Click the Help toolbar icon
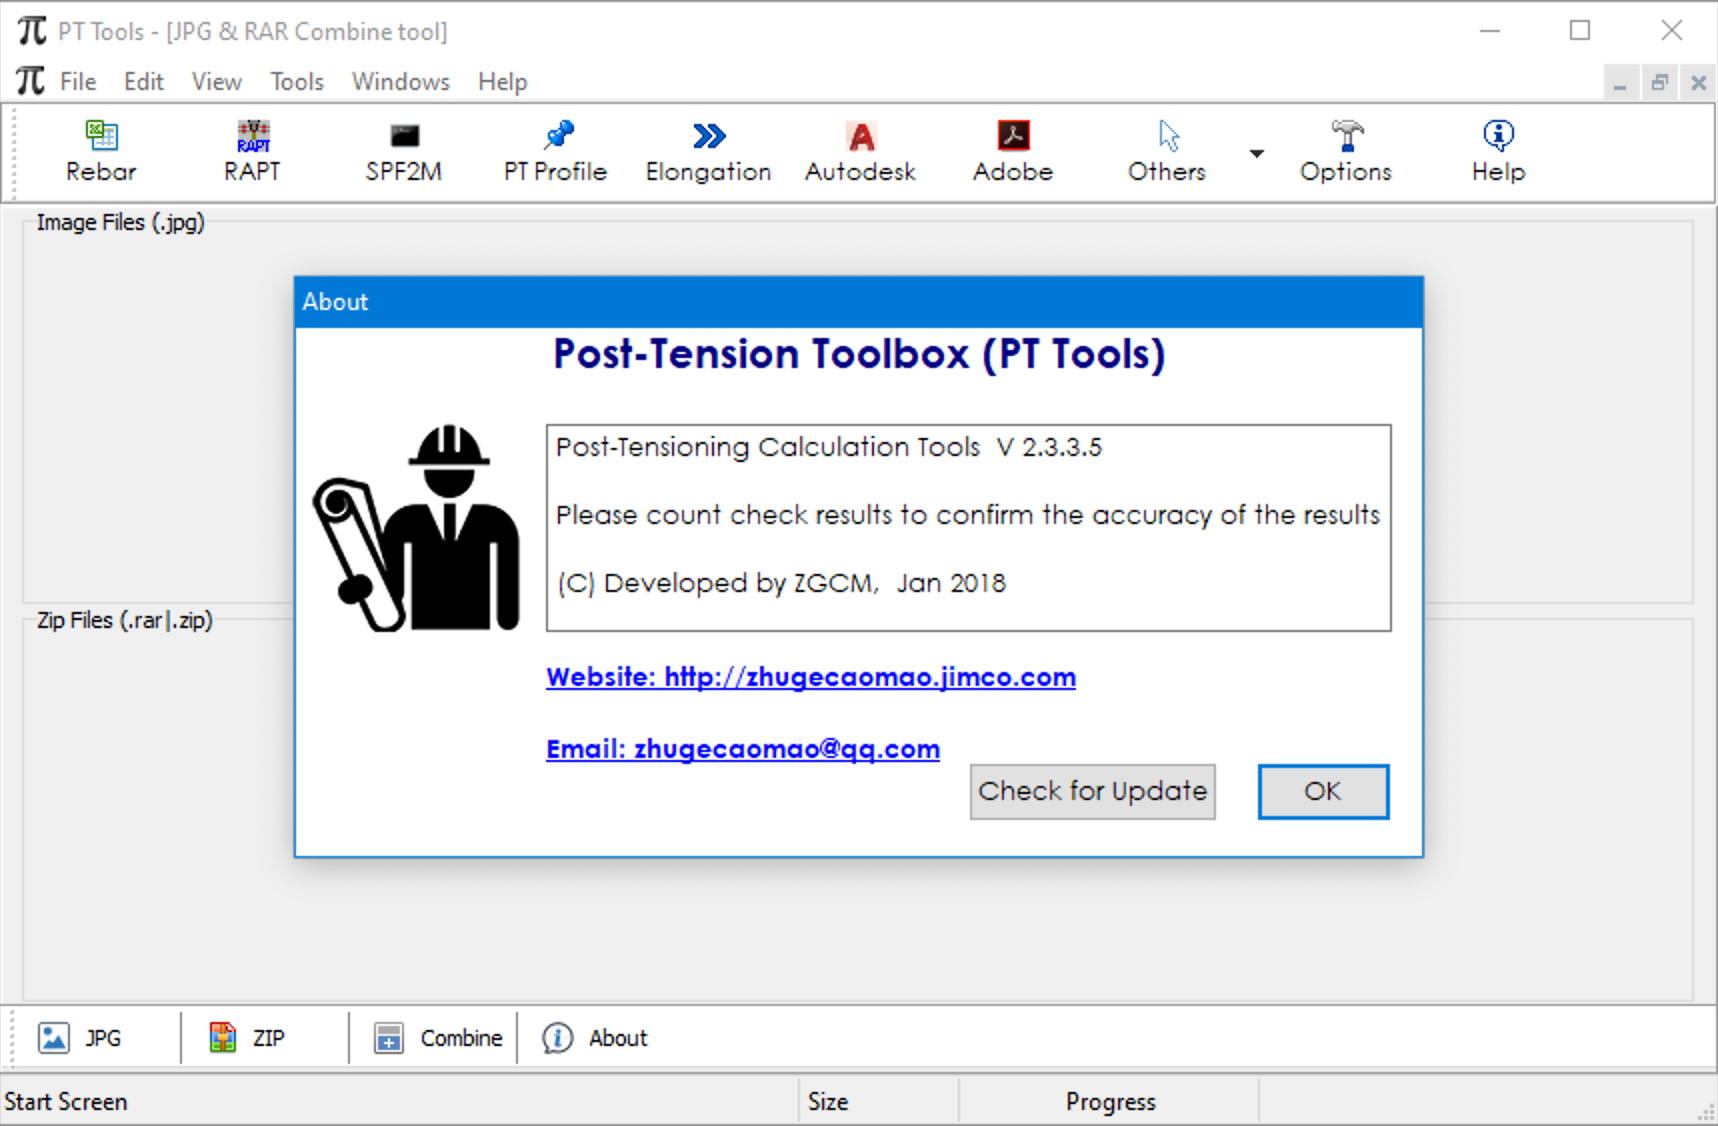The width and height of the screenshot is (1718, 1126). pos(1497,150)
